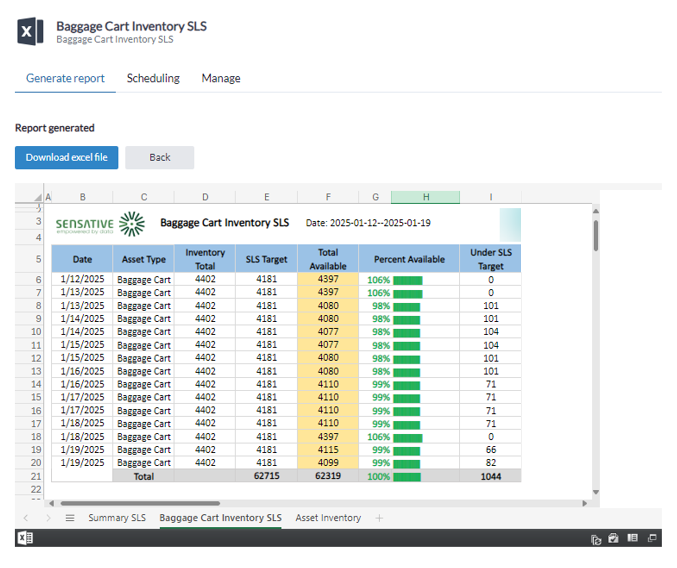Select column H header
Image resolution: width=677 pixels, height=568 pixels.
(x=426, y=197)
